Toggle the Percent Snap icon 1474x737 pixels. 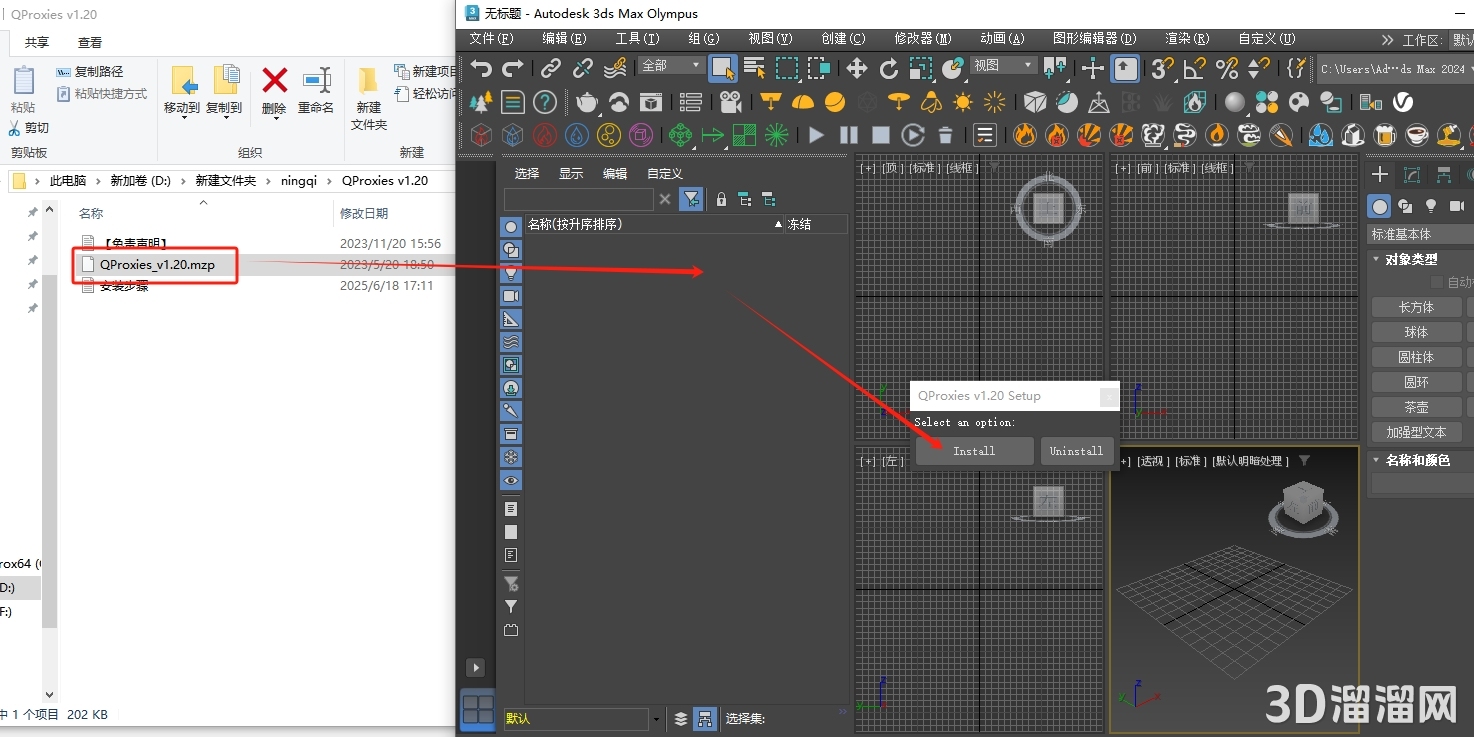(x=1227, y=68)
